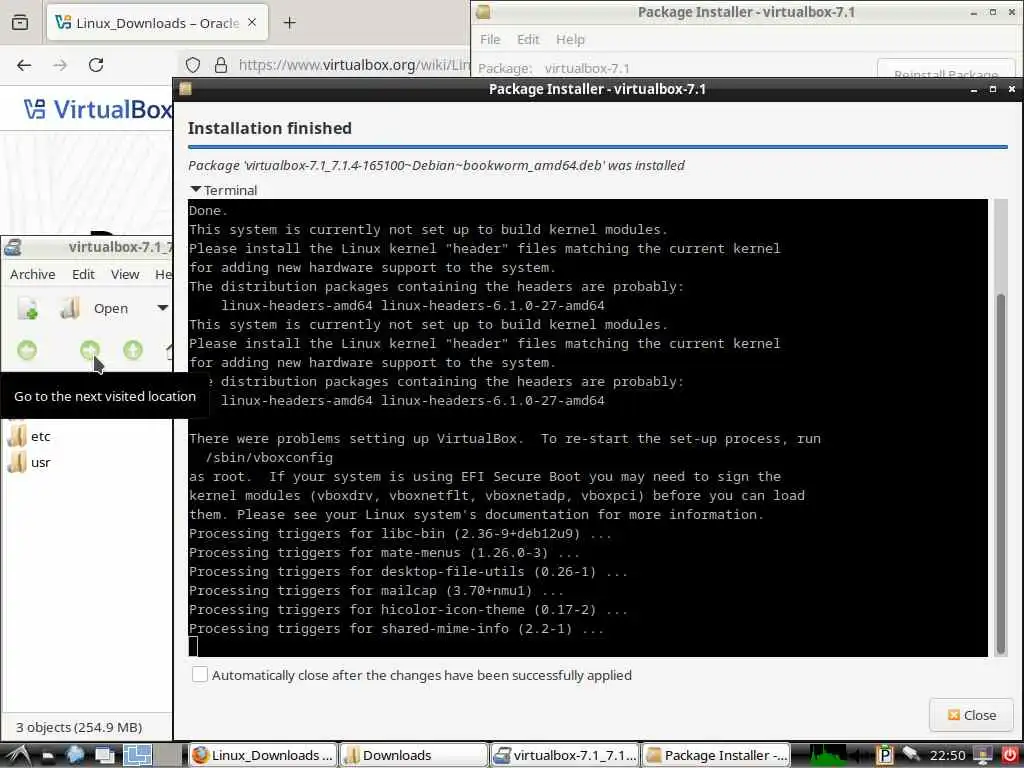The width and height of the screenshot is (1024, 768).
Task: Open Help menu in background Package Installer
Action: [570, 39]
